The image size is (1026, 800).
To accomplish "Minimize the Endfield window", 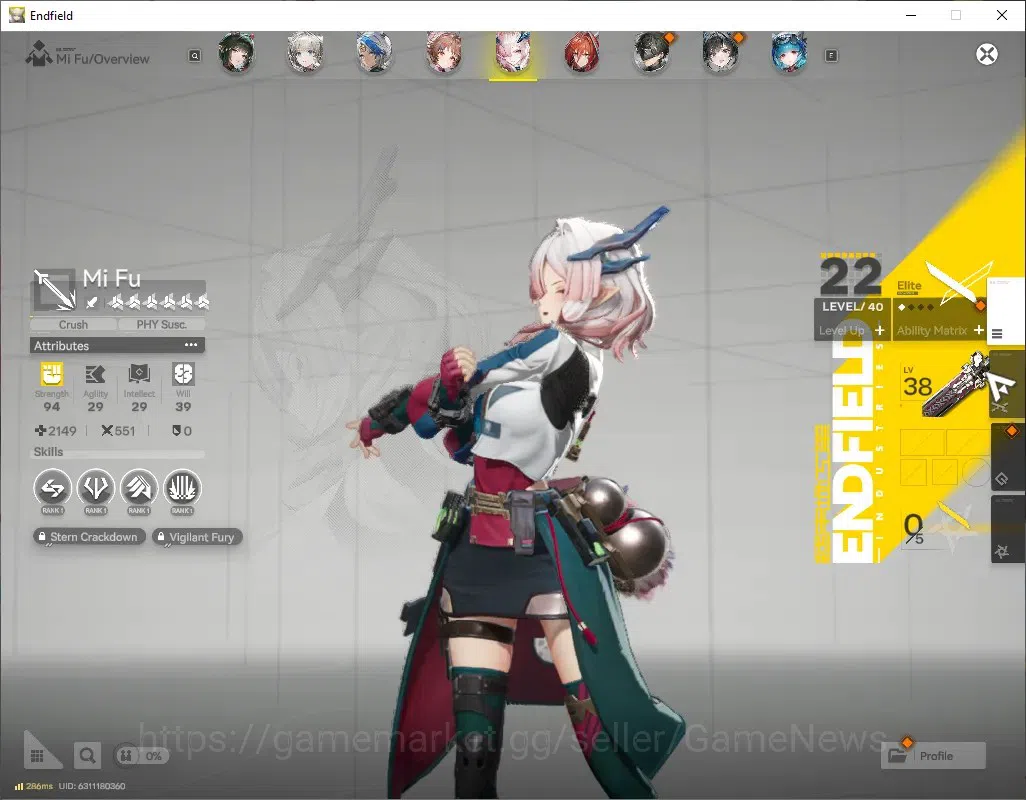I will [x=910, y=15].
